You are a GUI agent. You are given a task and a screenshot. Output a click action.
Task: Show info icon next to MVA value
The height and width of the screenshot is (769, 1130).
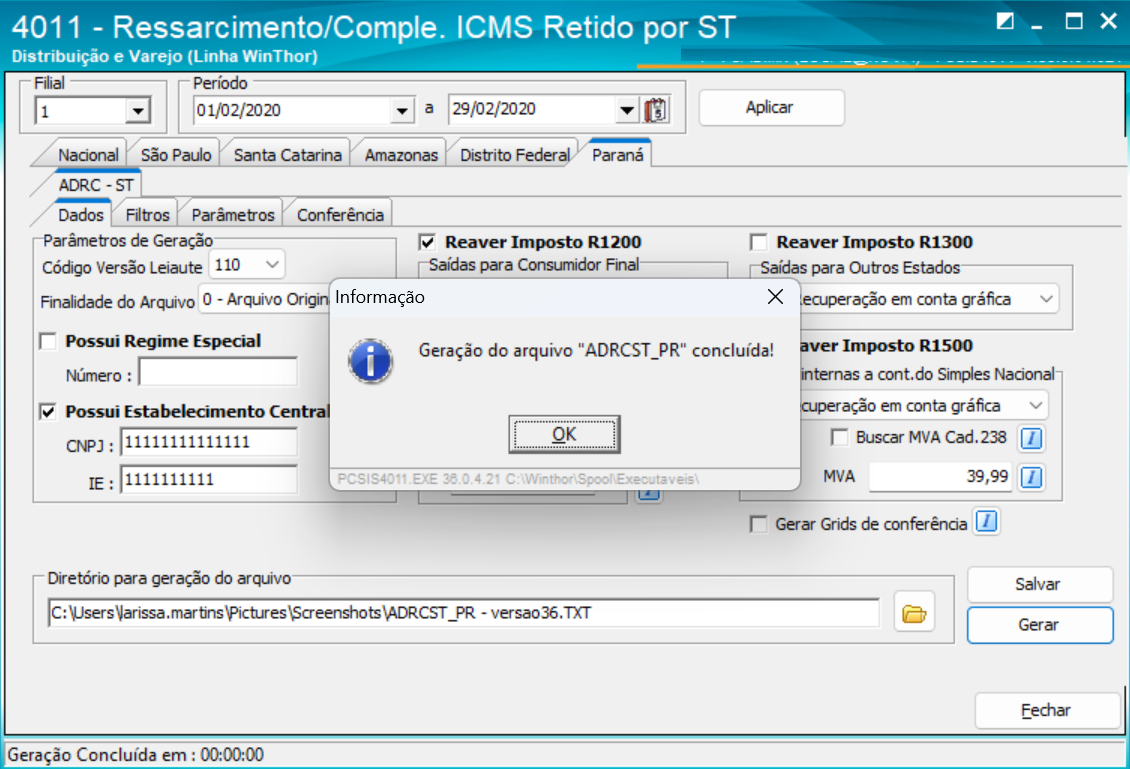pos(1031,476)
